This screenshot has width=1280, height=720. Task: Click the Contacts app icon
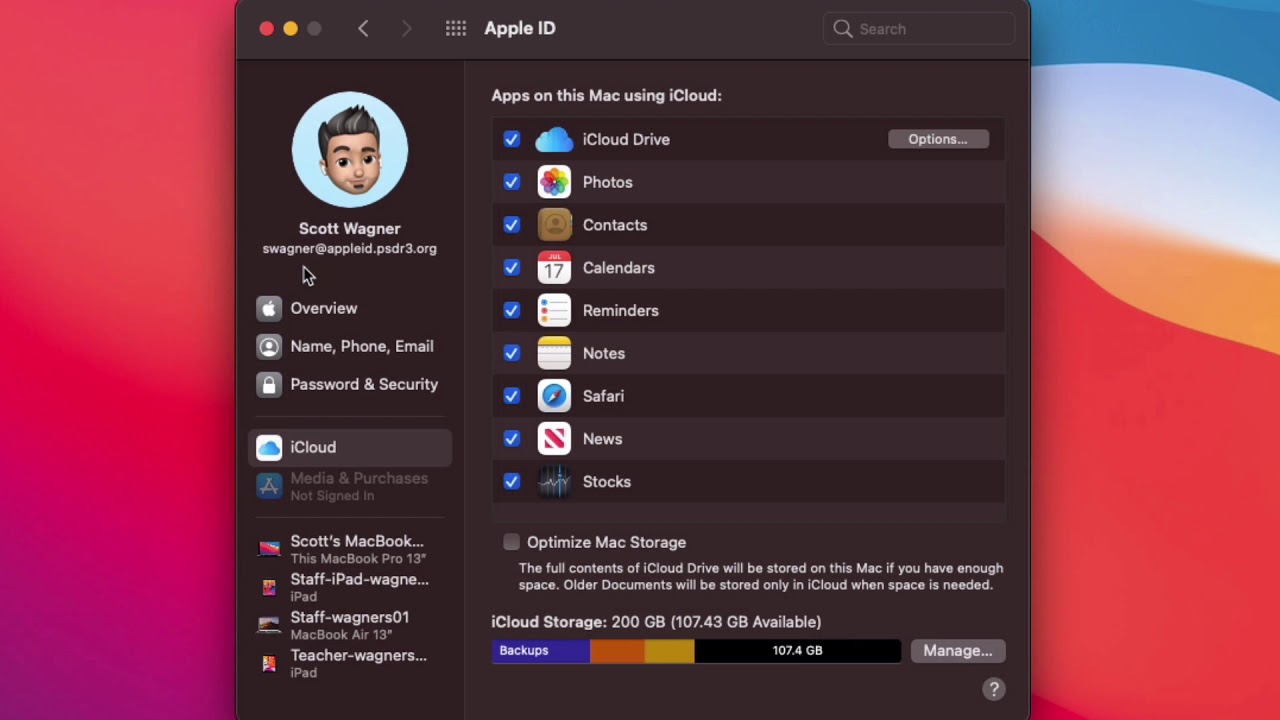pos(554,225)
